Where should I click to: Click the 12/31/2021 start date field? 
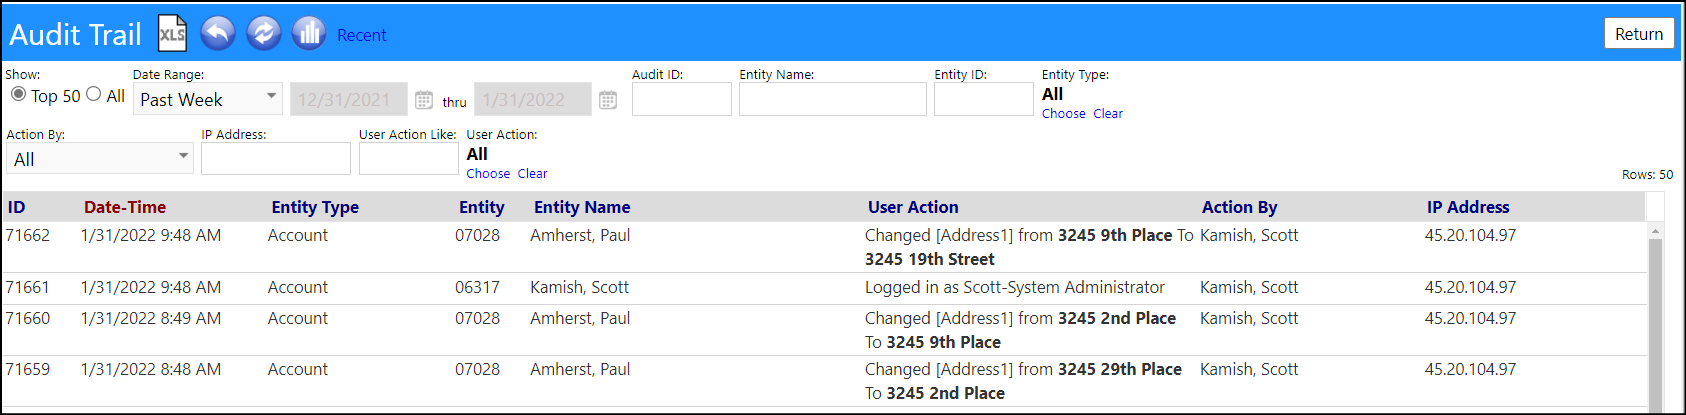pos(349,99)
